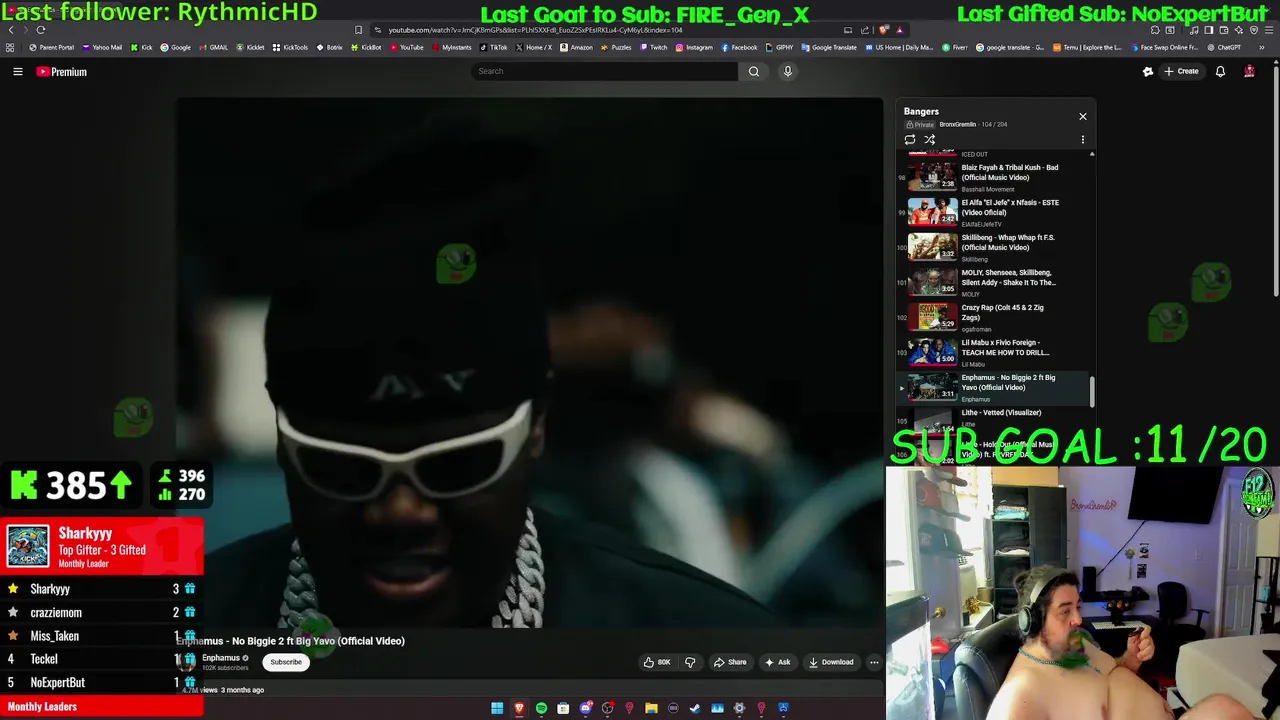Bookmark this page icon in address bar
The width and height of the screenshot is (1280, 720).
click(x=359, y=30)
